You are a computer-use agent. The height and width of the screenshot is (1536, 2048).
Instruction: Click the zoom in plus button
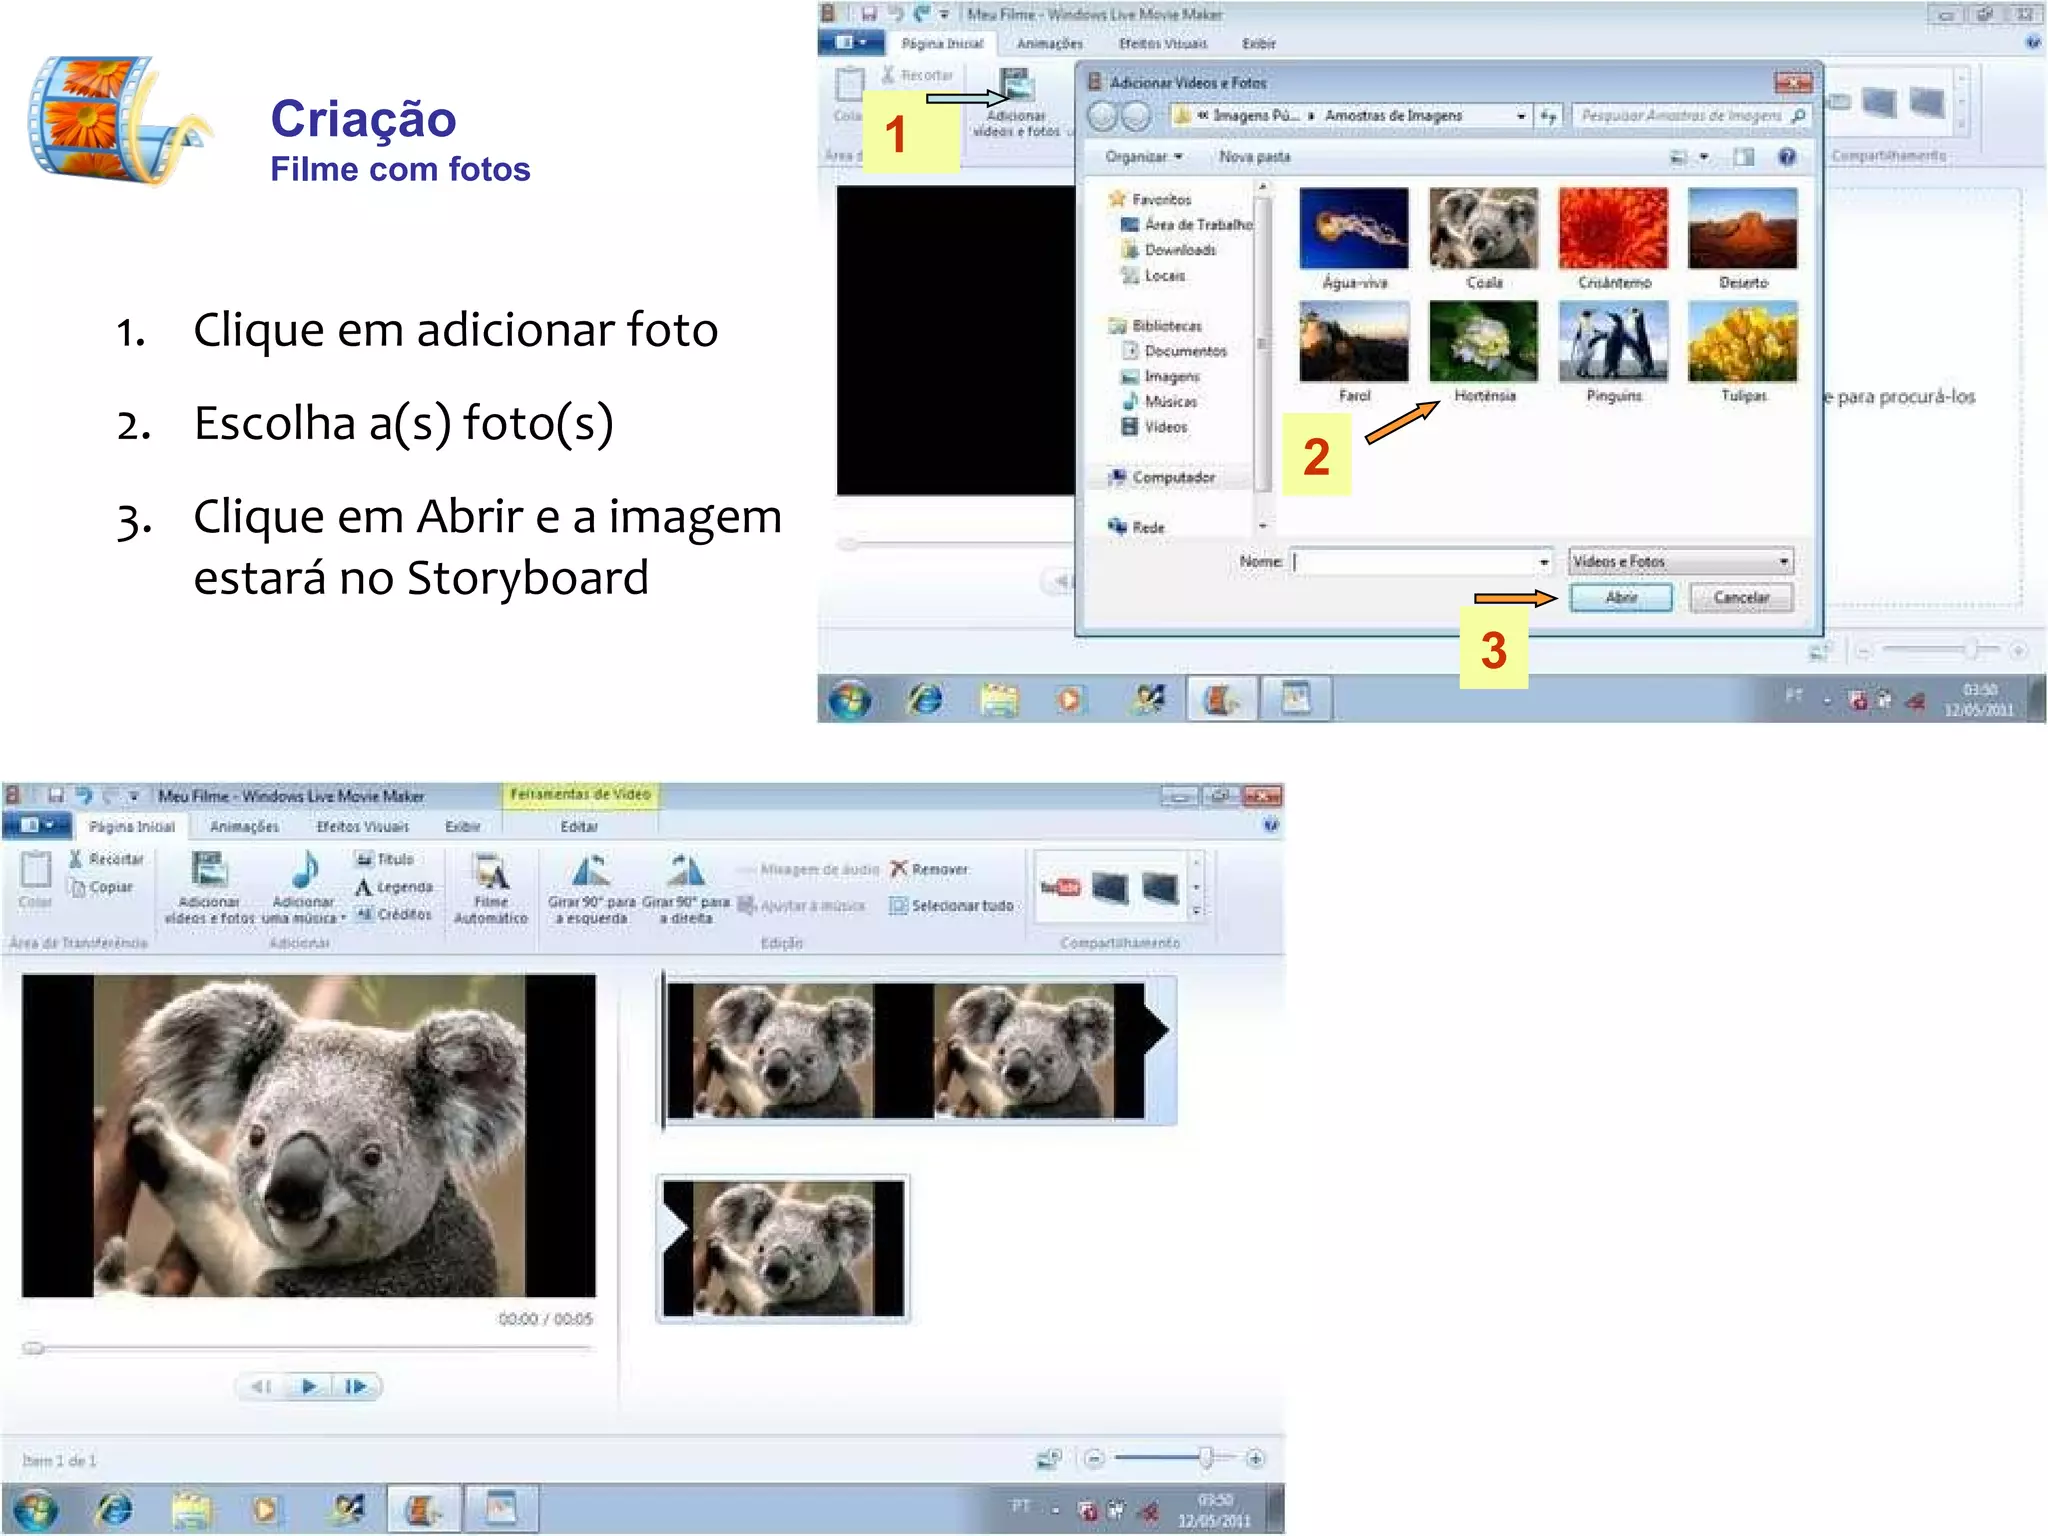(1255, 1459)
